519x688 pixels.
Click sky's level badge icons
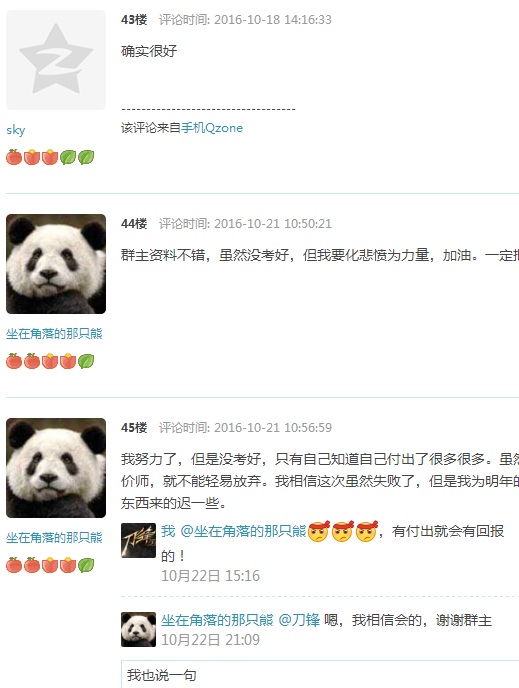[x=50, y=157]
